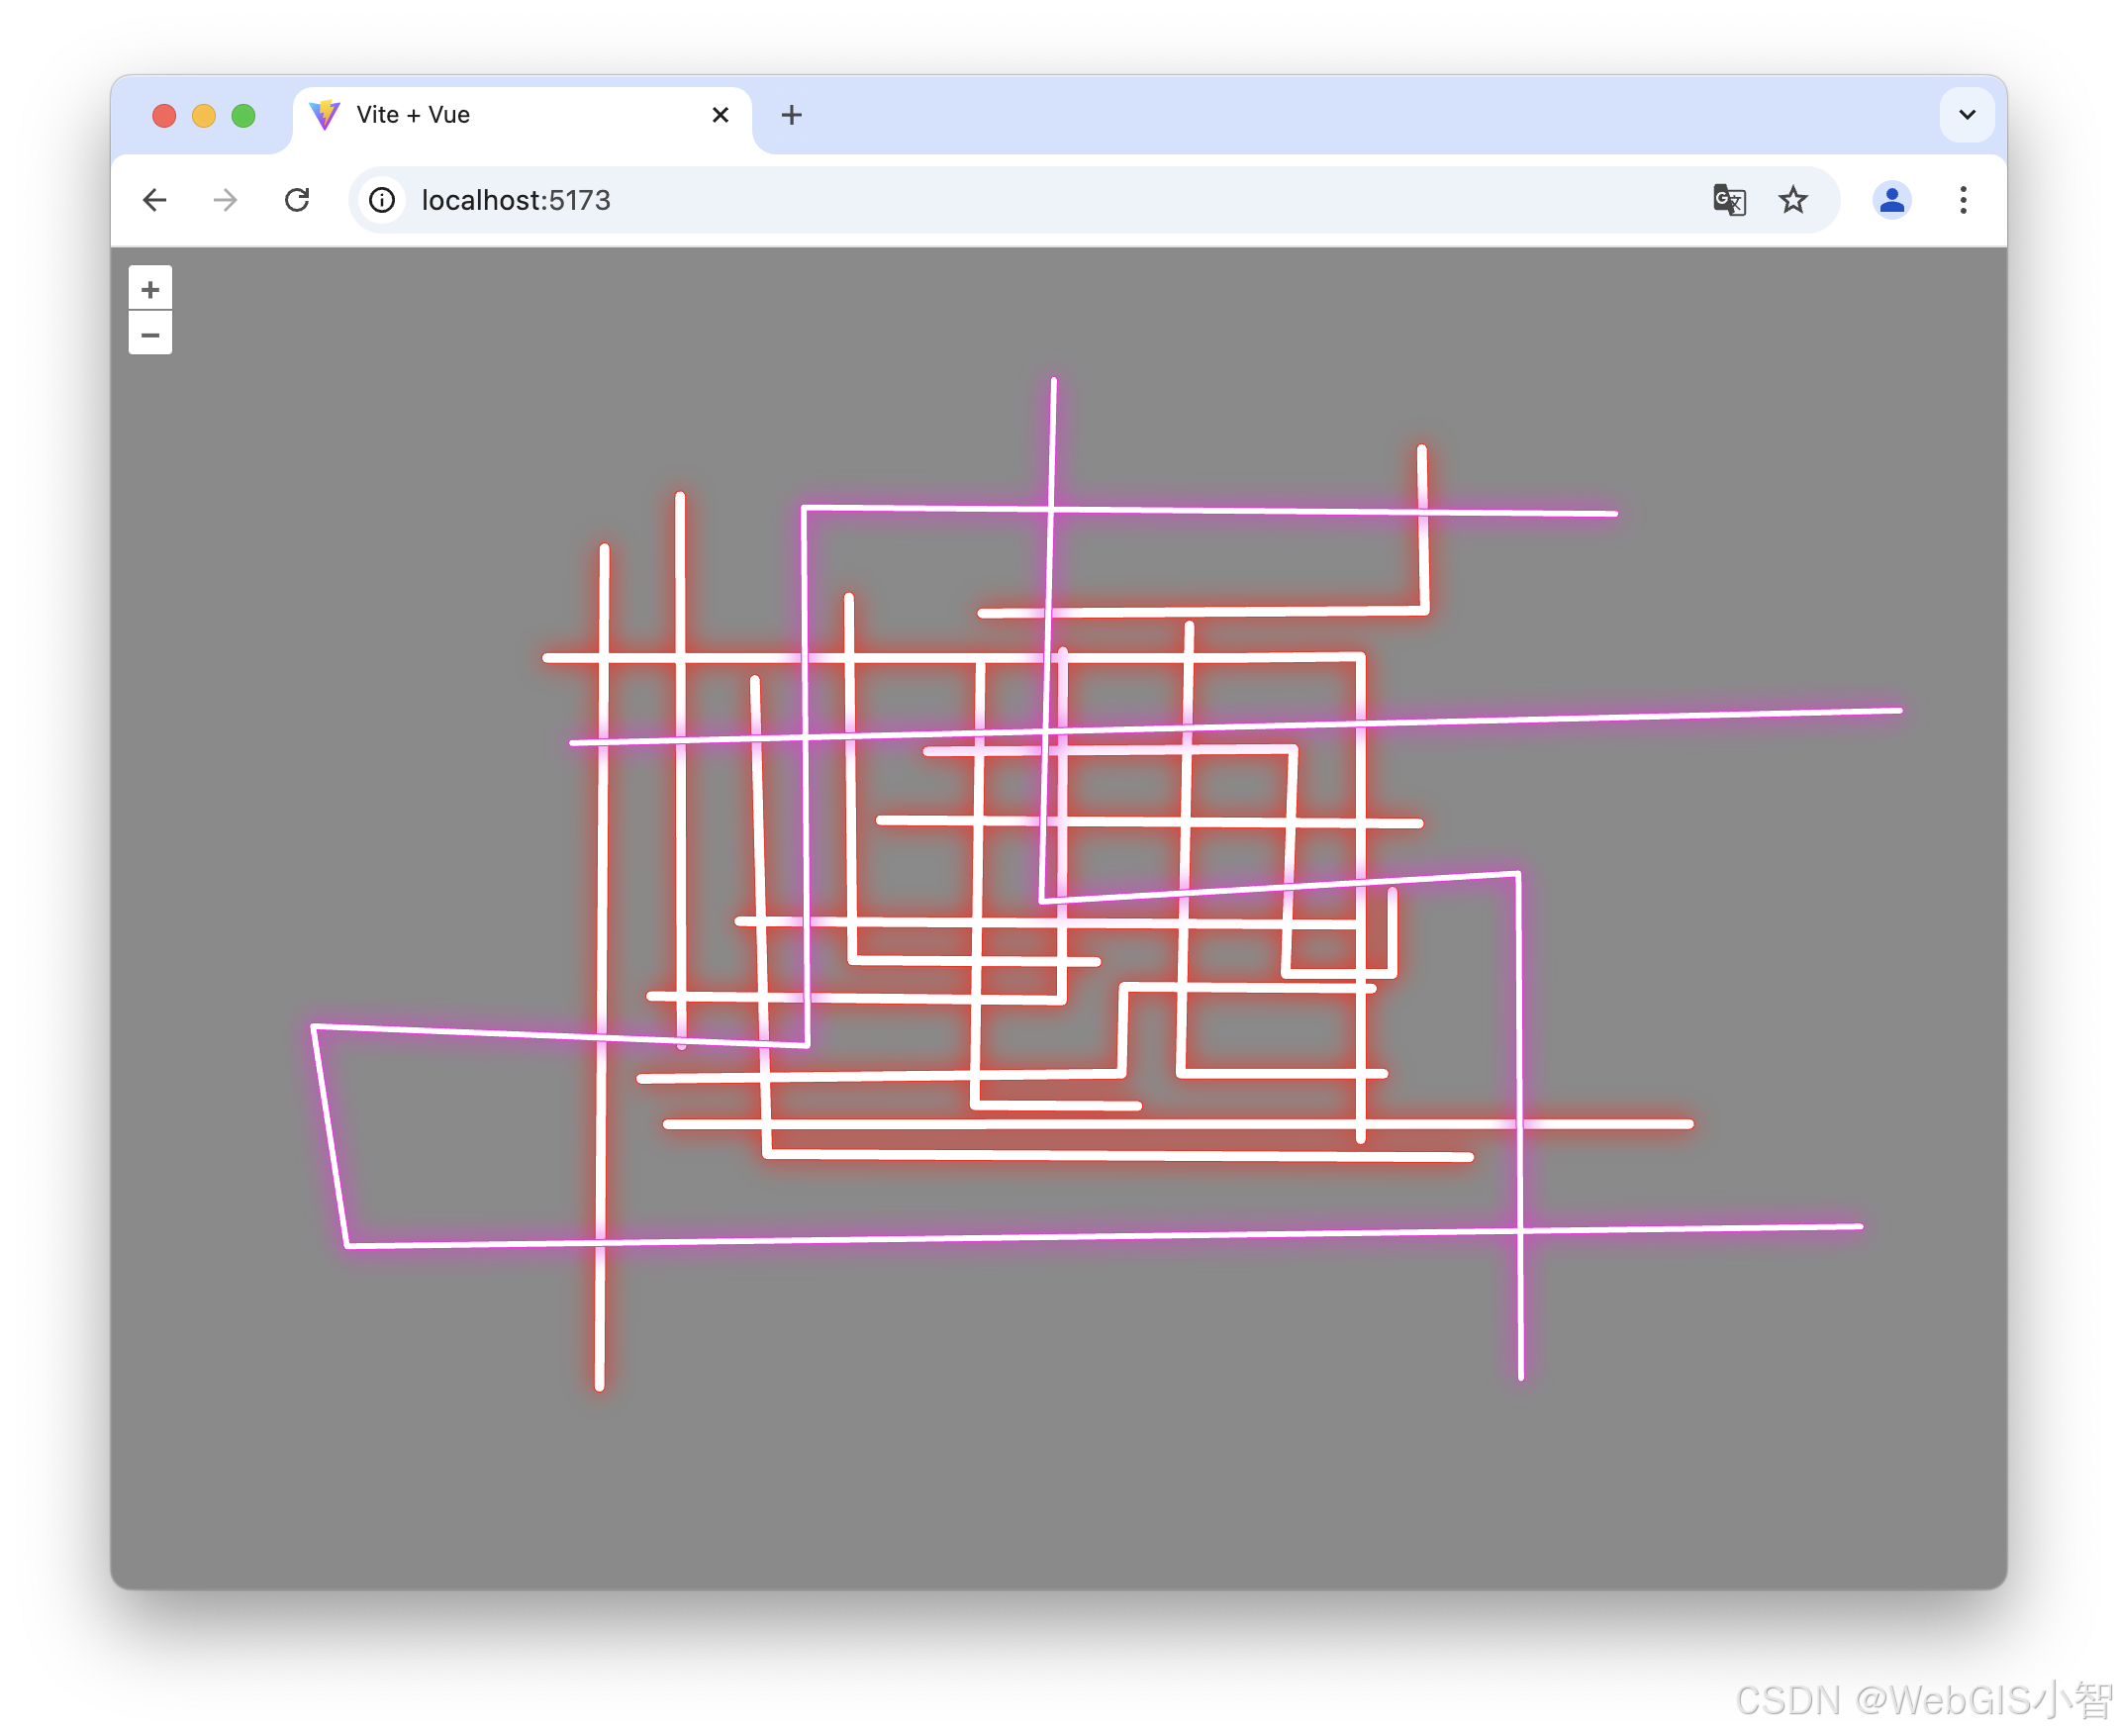Click the forward navigation arrow
Screen dimensions: 2118x1736
(226, 200)
